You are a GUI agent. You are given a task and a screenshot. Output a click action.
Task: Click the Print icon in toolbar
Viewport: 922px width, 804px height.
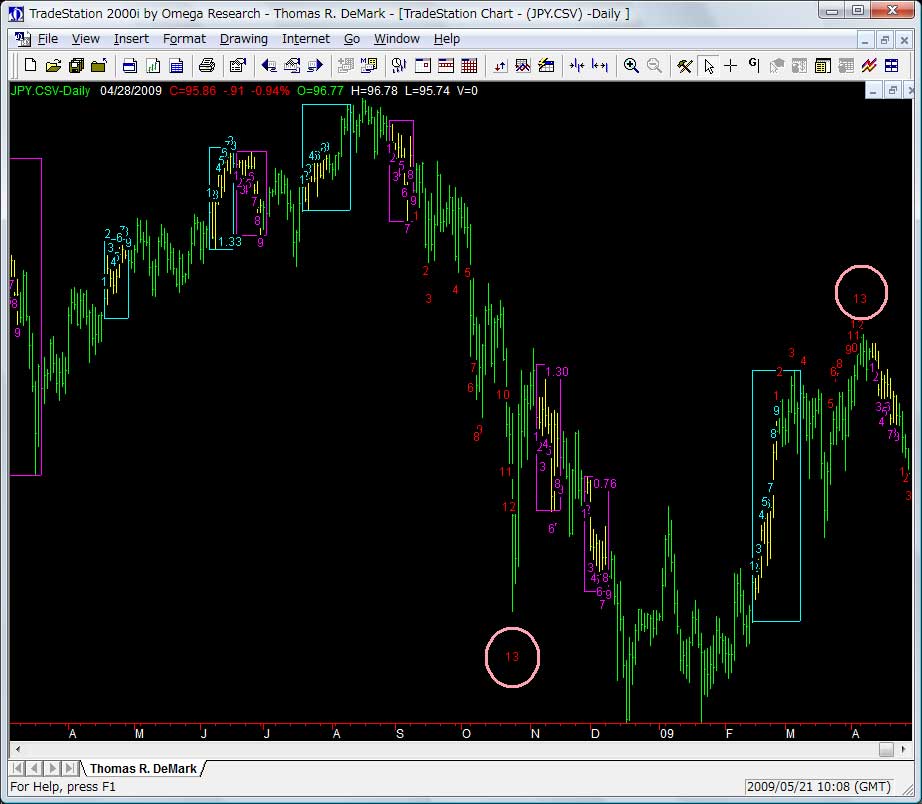pyautogui.click(x=207, y=66)
